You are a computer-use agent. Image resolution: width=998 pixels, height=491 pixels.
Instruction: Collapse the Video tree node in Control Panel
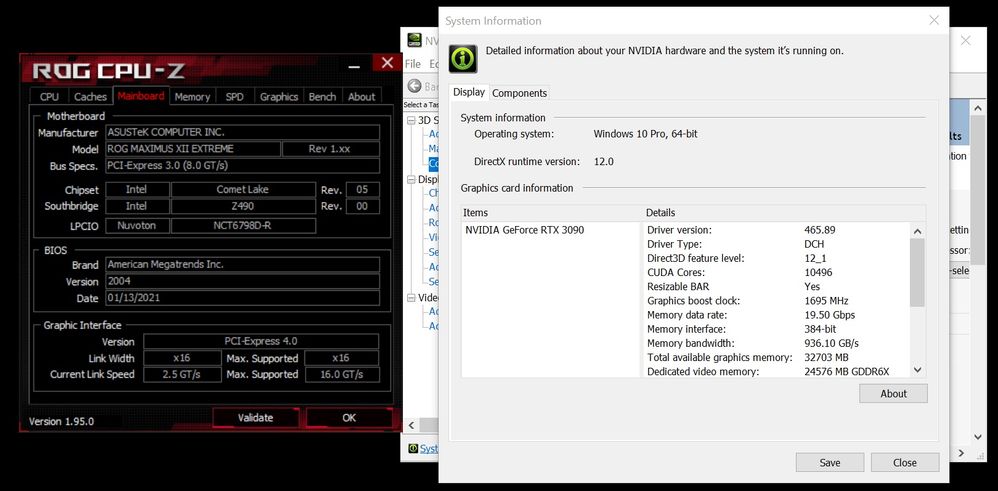pyautogui.click(x=411, y=297)
